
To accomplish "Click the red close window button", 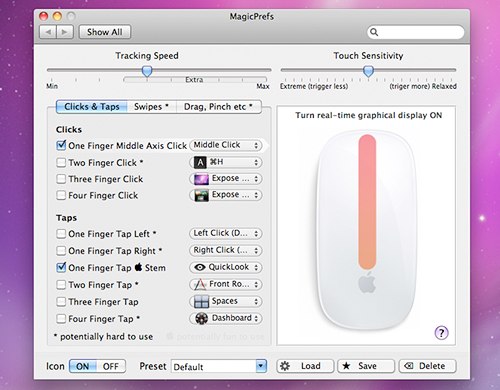I will (44, 16).
